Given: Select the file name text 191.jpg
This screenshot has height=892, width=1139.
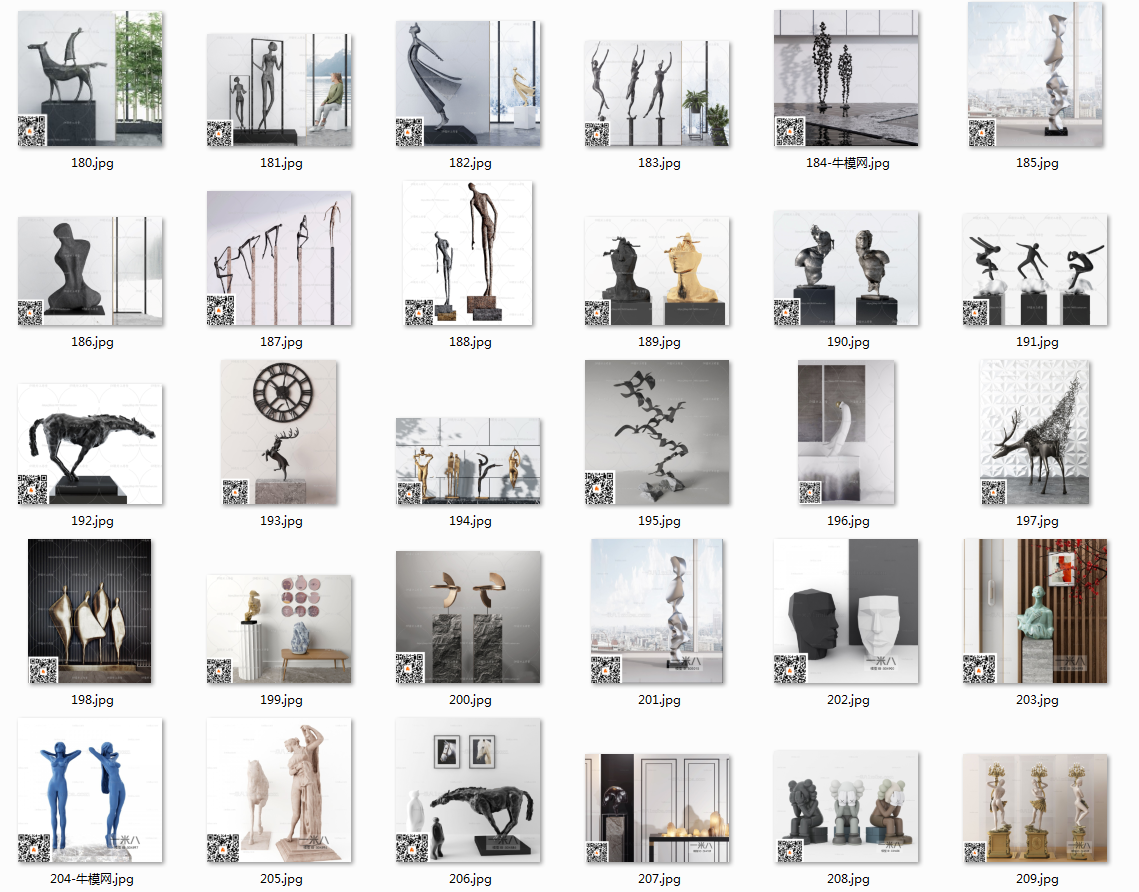Looking at the screenshot, I should pyautogui.click(x=1037, y=342).
